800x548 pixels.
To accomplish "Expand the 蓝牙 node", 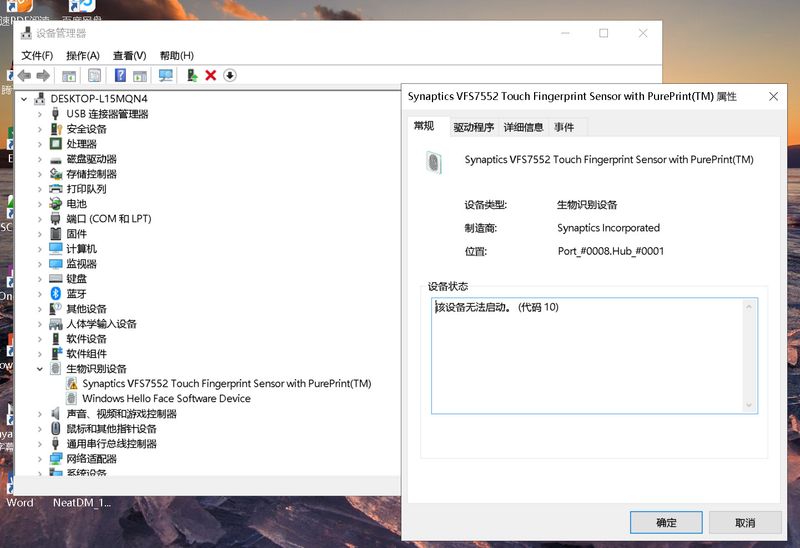I will tap(40, 294).
